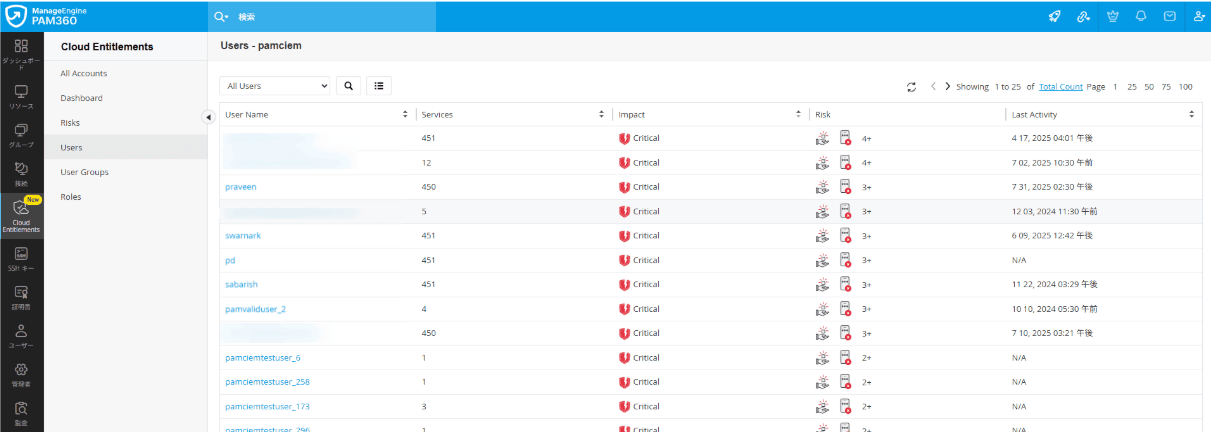Viewport: 1211px width, 432px height.
Task: Click the mail envelope icon in header
Action: (1170, 16)
